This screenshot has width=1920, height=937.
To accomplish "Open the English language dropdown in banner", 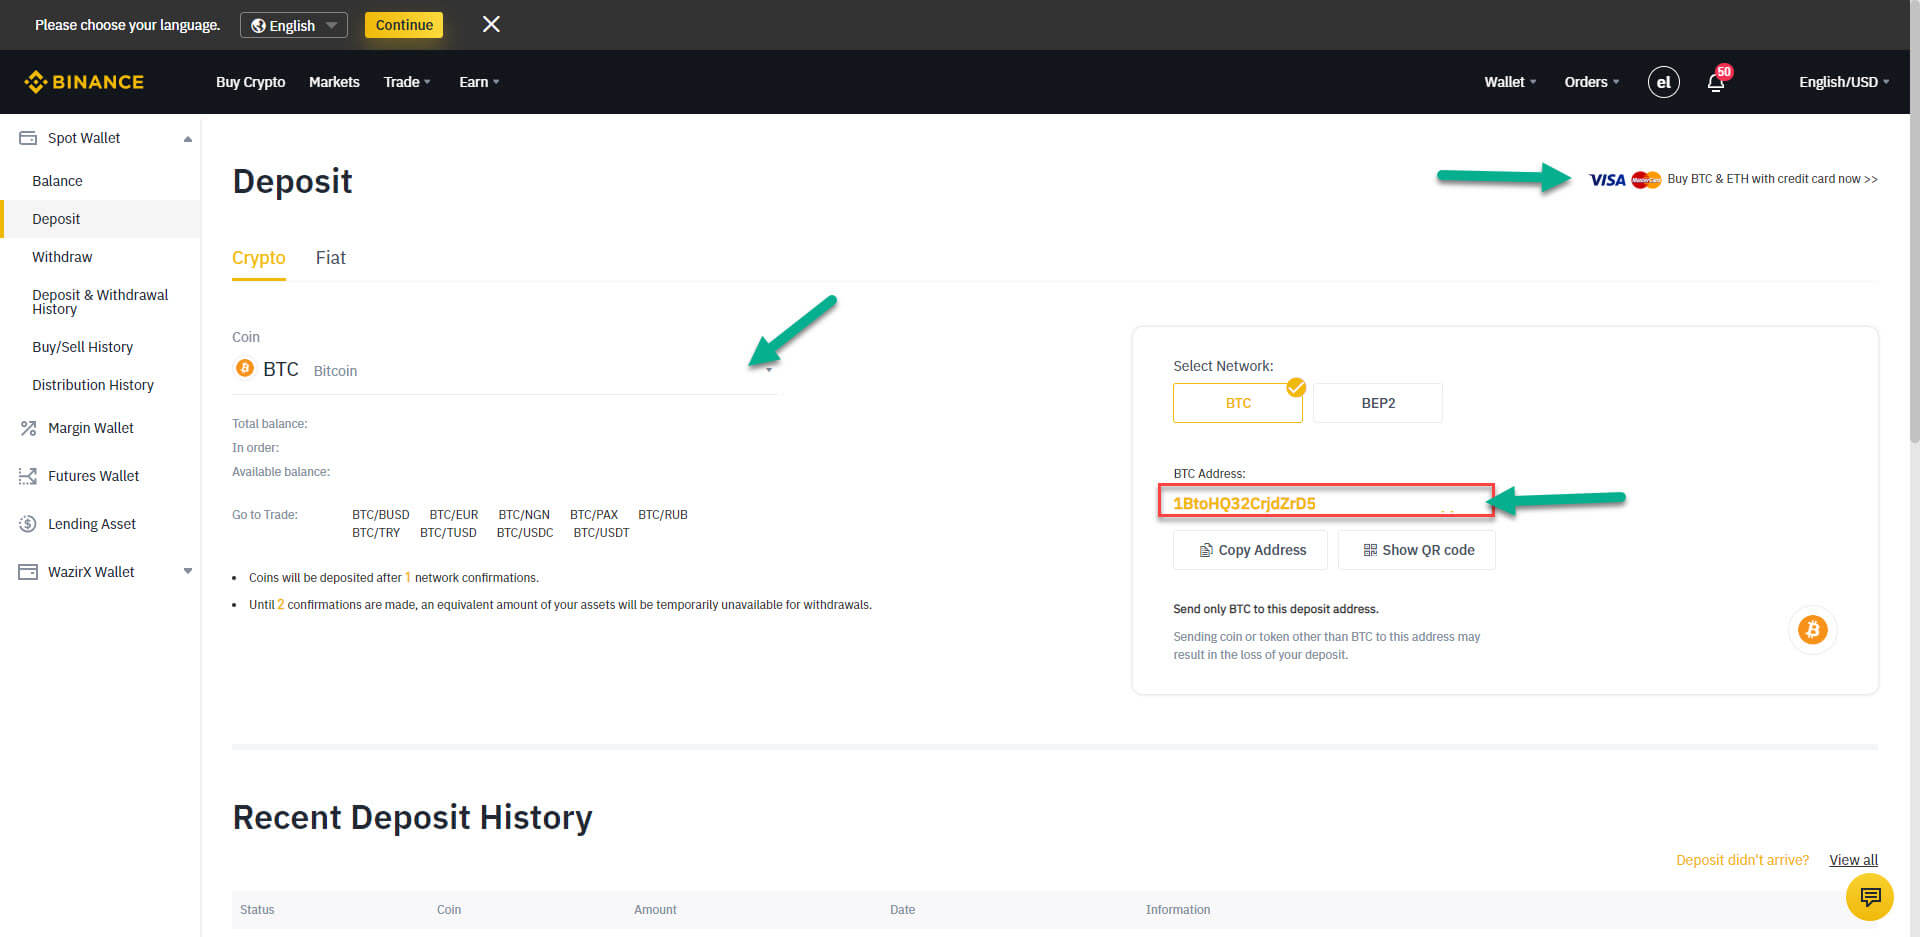I will coord(294,25).
